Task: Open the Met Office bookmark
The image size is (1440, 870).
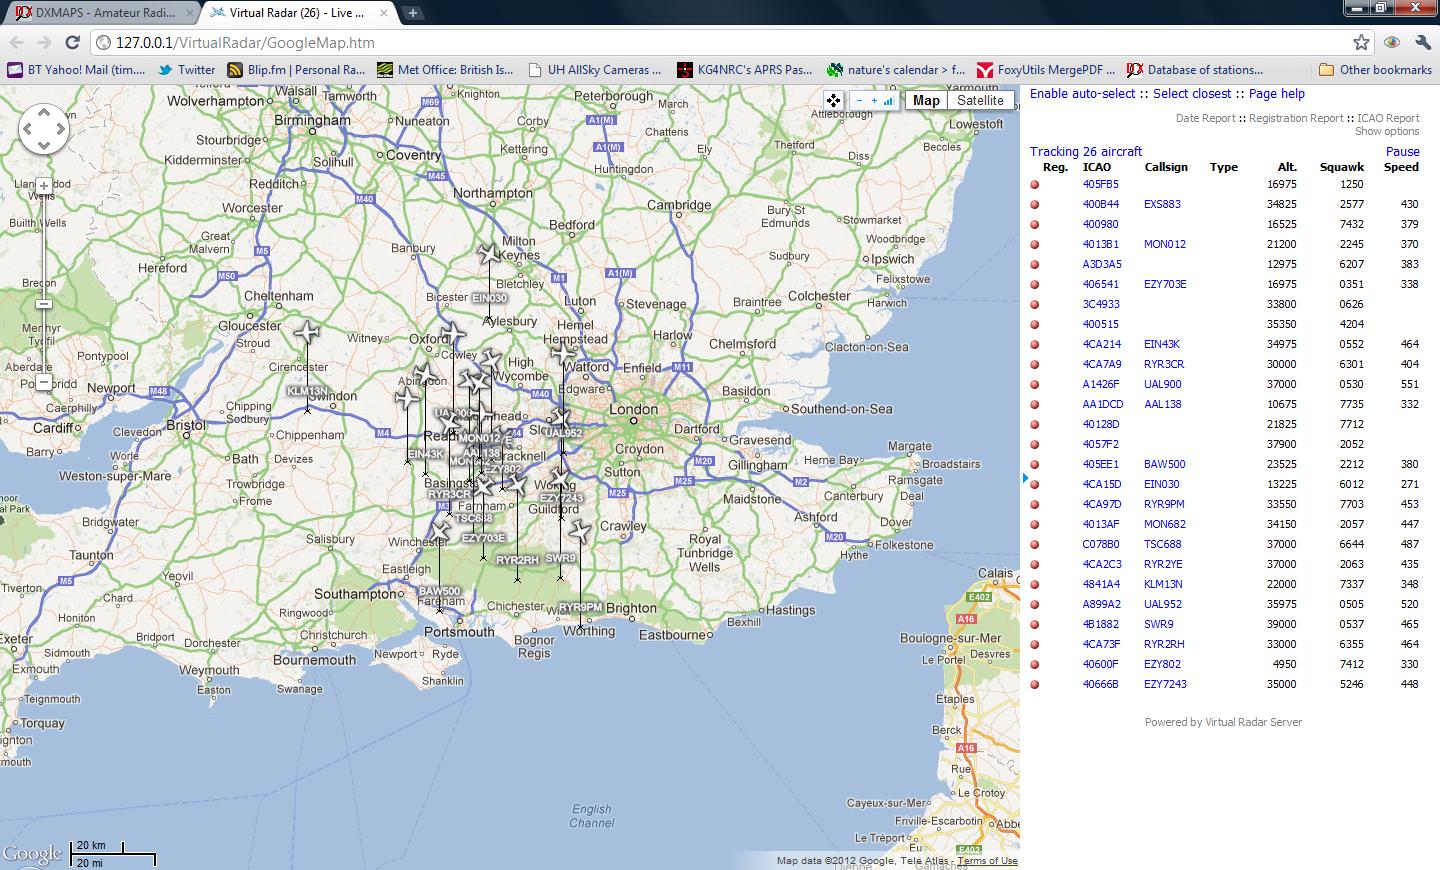Action: point(445,70)
